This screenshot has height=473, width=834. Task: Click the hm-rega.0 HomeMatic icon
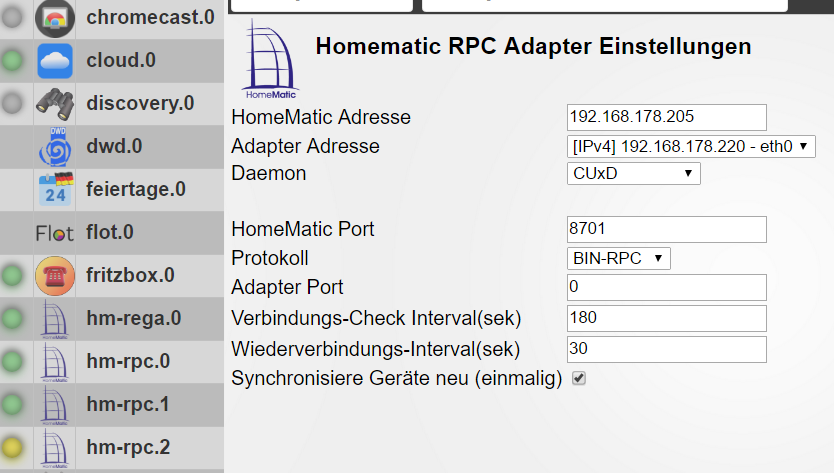55,319
